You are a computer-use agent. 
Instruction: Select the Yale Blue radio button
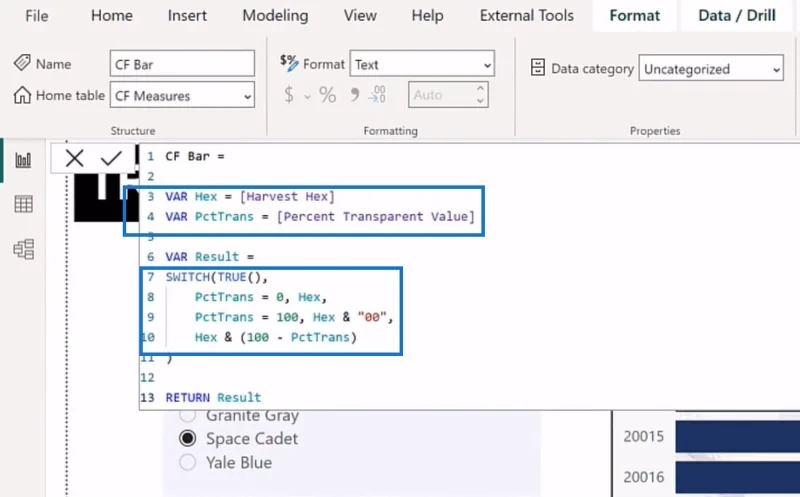click(188, 462)
